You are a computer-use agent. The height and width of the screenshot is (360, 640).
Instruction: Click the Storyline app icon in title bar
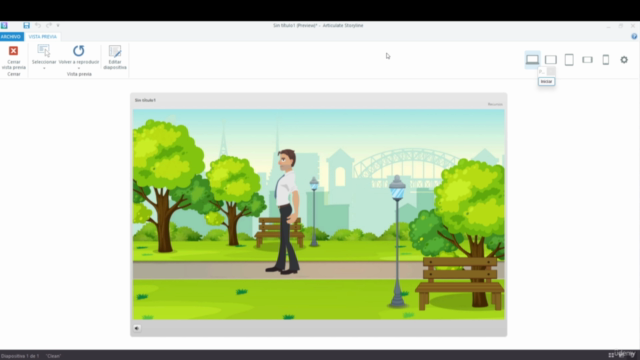[x=4, y=25]
